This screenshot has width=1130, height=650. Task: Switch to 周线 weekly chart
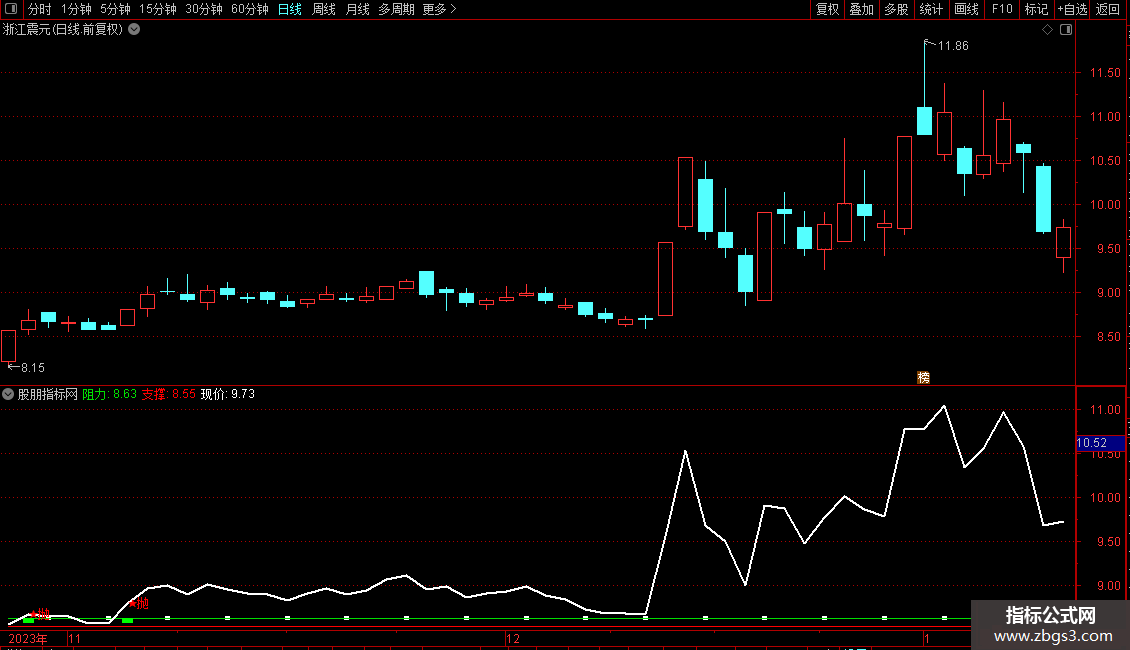[x=324, y=9]
